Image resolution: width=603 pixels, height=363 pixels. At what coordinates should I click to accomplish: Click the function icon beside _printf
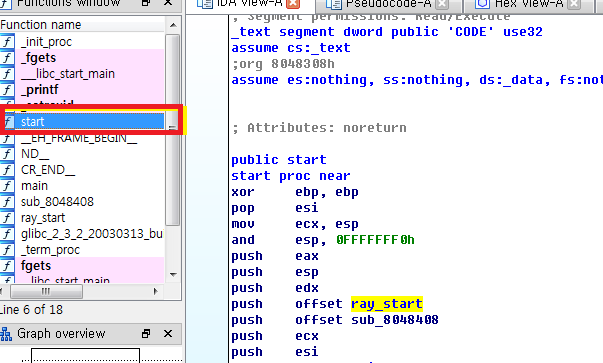pos(7,90)
